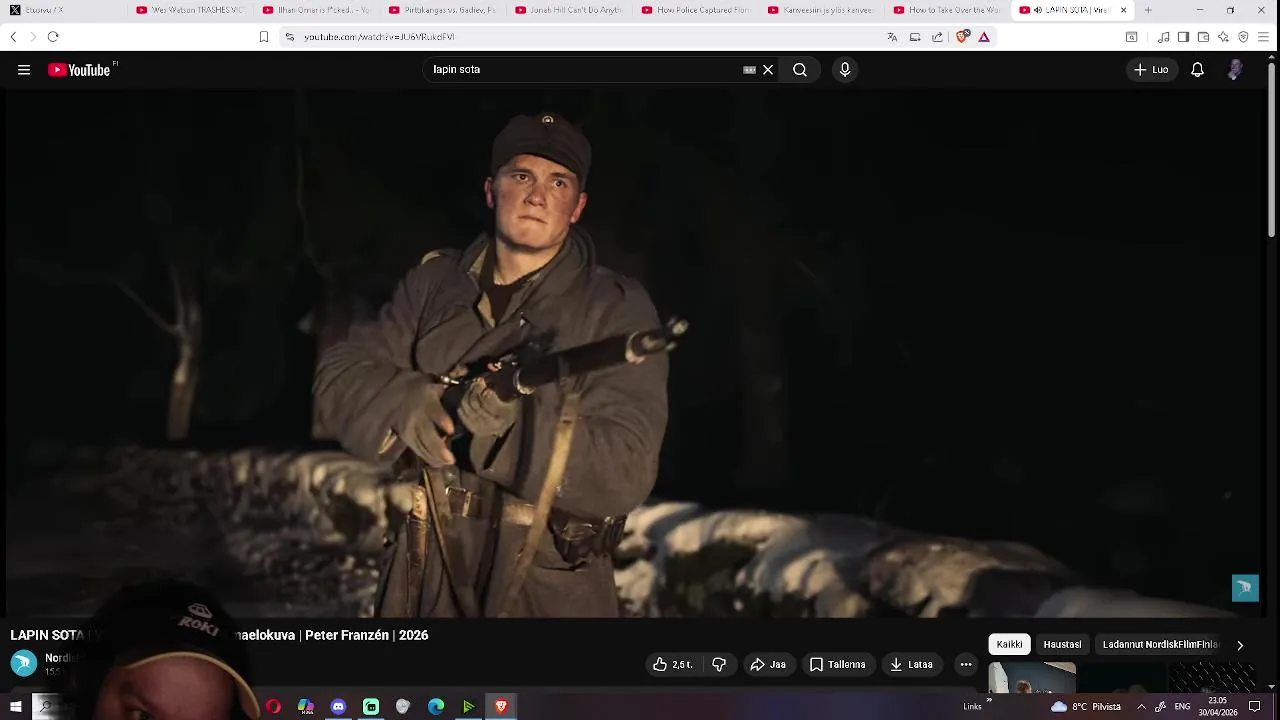Viewport: 1280px width, 720px height.
Task: Show more filter chips with right arrow
Action: pyautogui.click(x=1240, y=645)
